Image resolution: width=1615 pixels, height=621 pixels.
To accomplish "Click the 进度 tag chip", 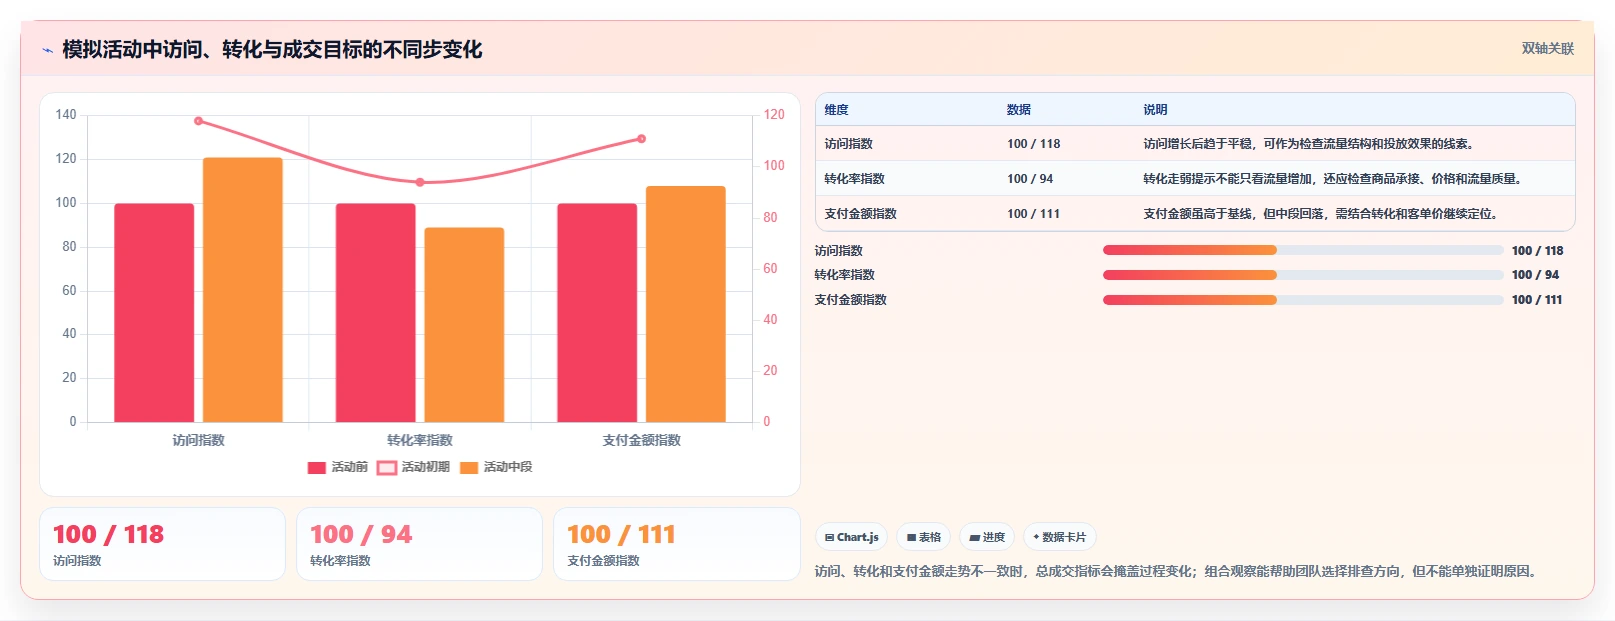I will click(x=987, y=537).
